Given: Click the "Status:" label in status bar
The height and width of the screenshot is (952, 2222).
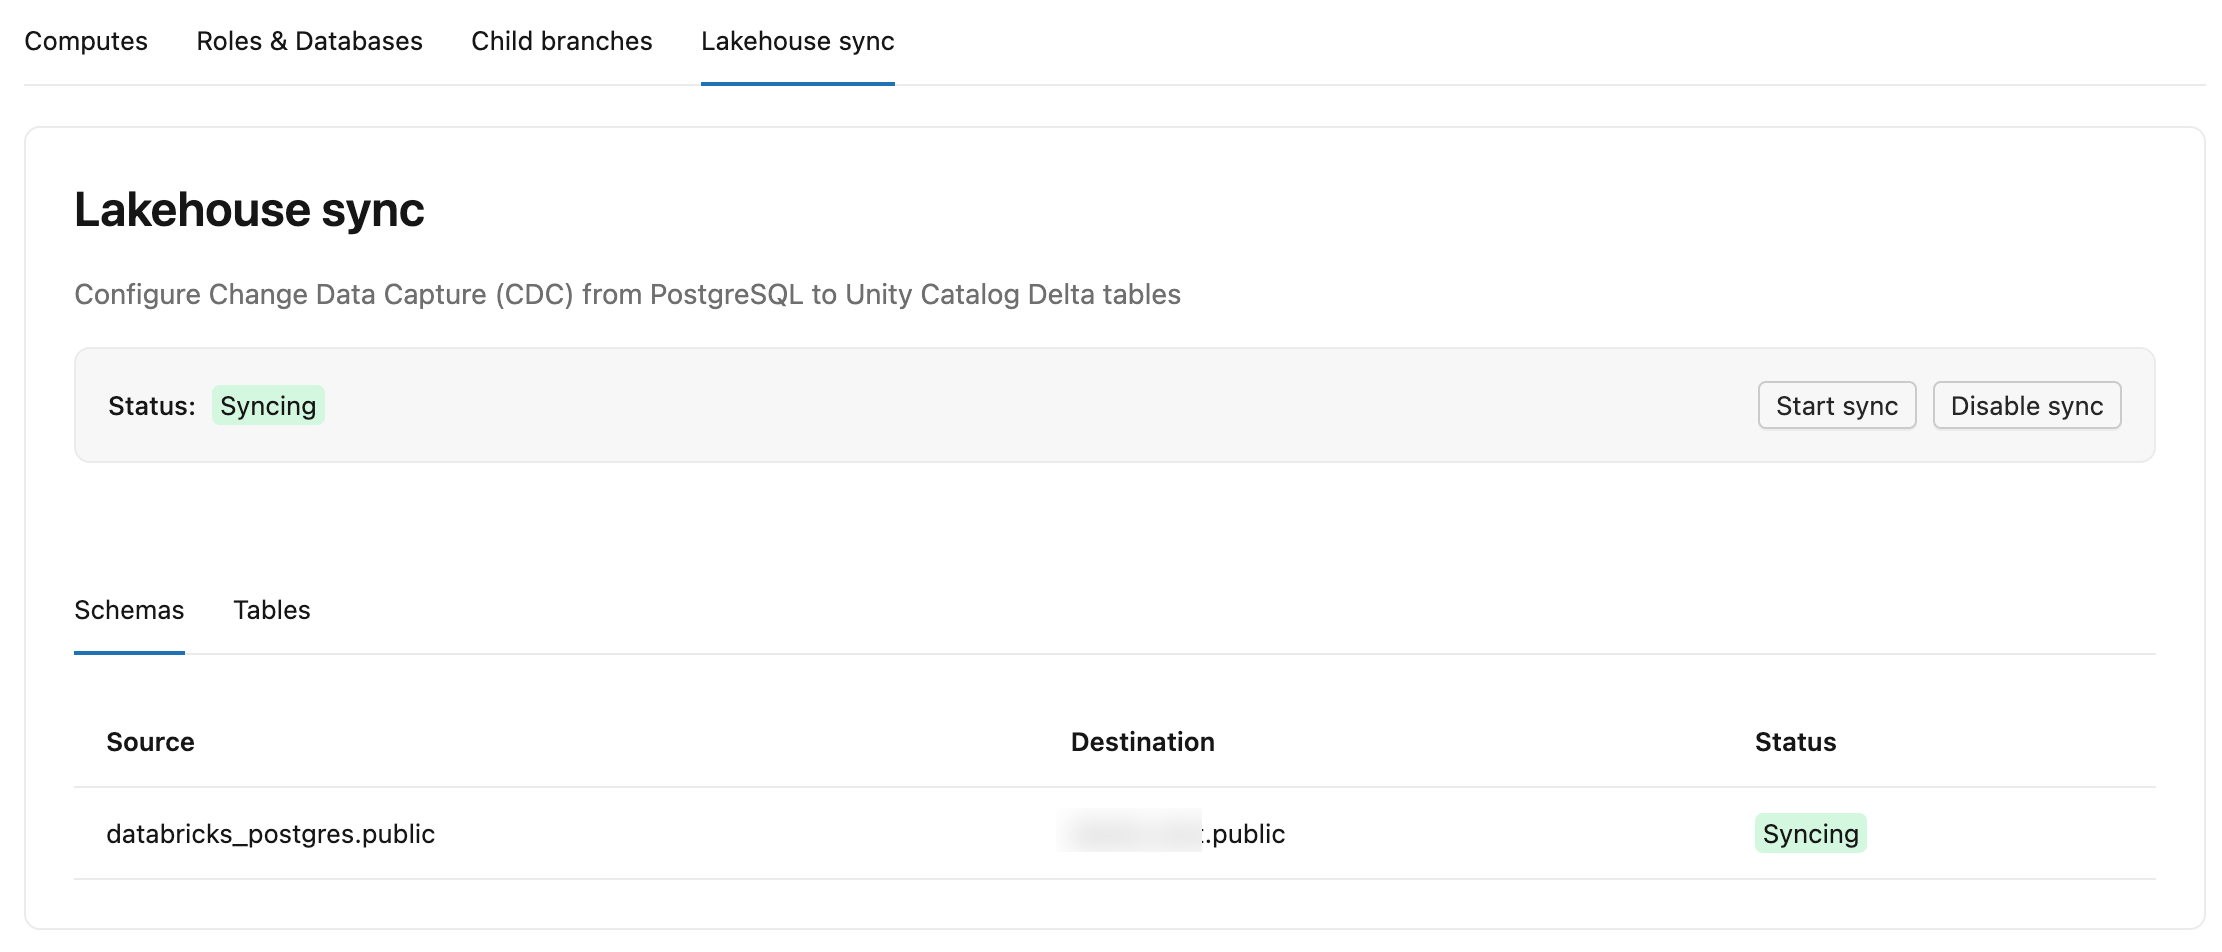Looking at the screenshot, I should click(151, 406).
